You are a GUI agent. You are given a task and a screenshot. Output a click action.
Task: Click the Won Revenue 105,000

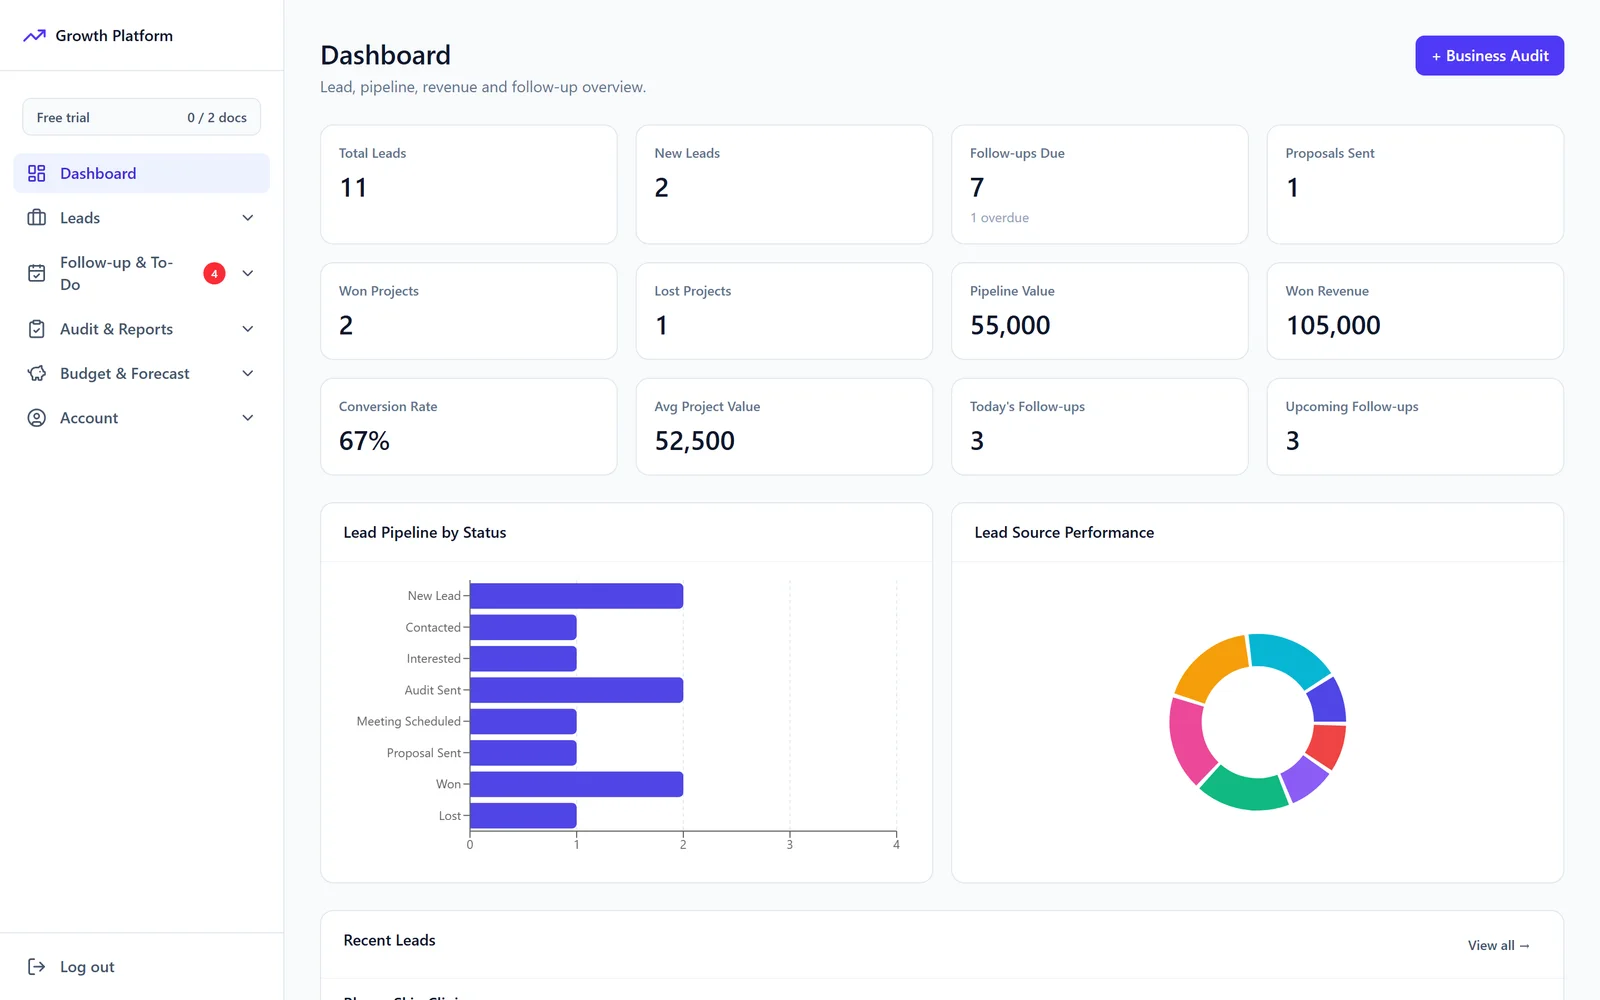tap(1333, 326)
